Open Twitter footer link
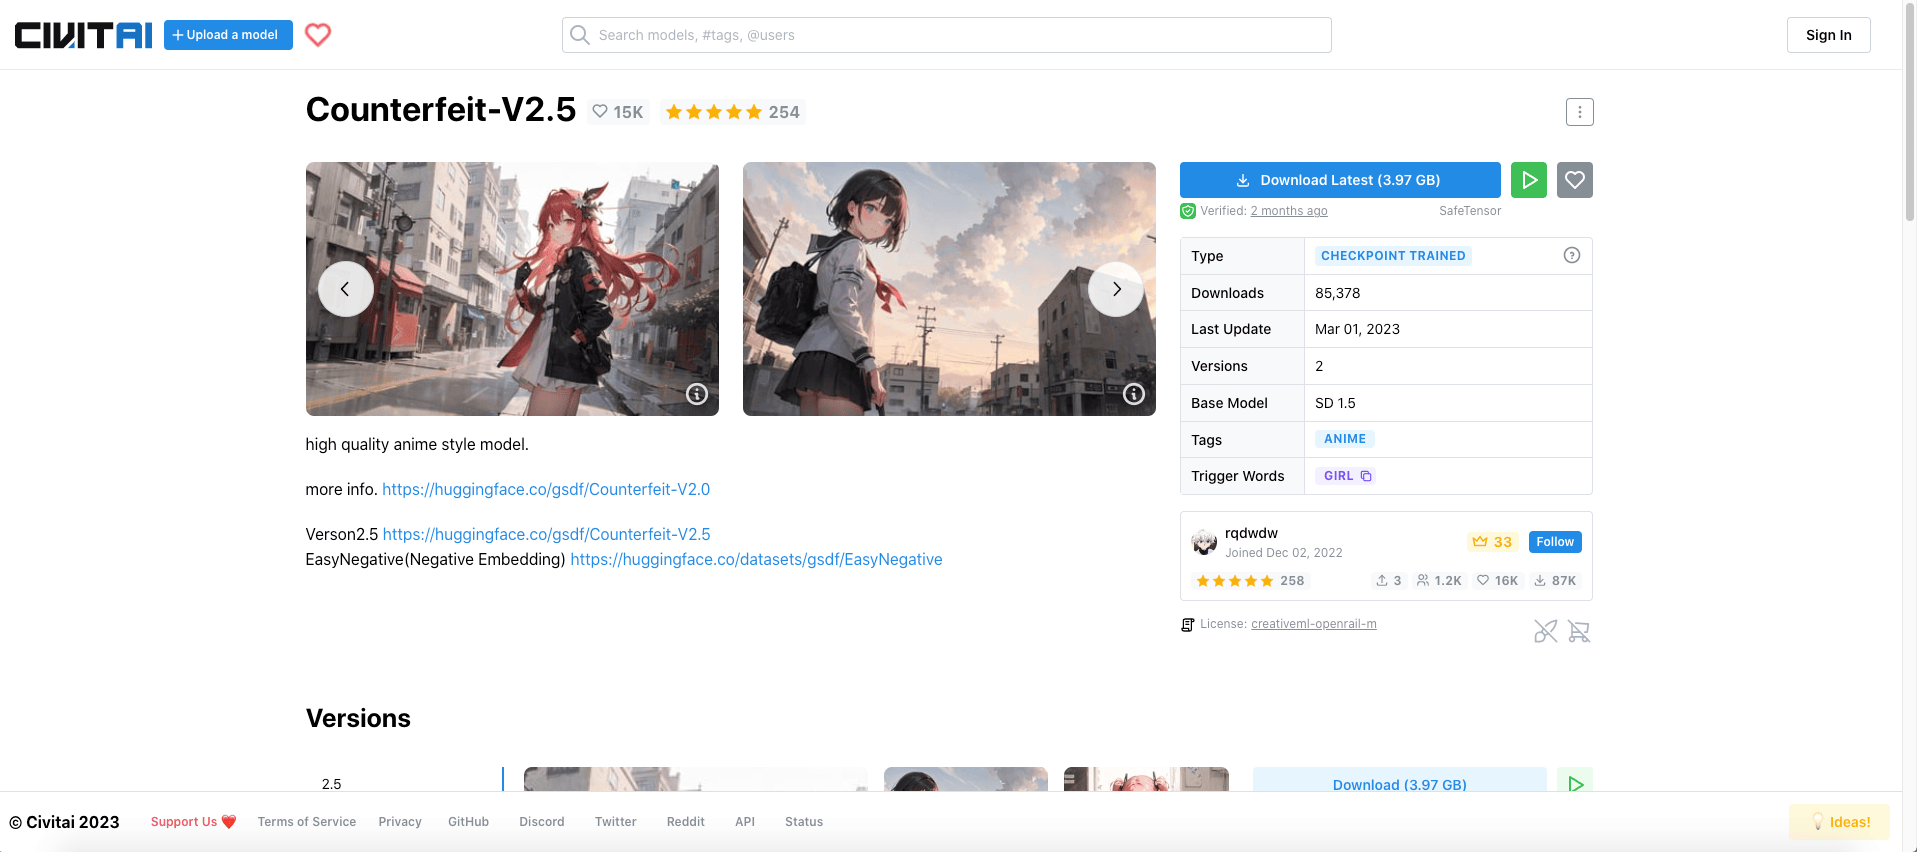This screenshot has width=1917, height=852. [x=615, y=822]
